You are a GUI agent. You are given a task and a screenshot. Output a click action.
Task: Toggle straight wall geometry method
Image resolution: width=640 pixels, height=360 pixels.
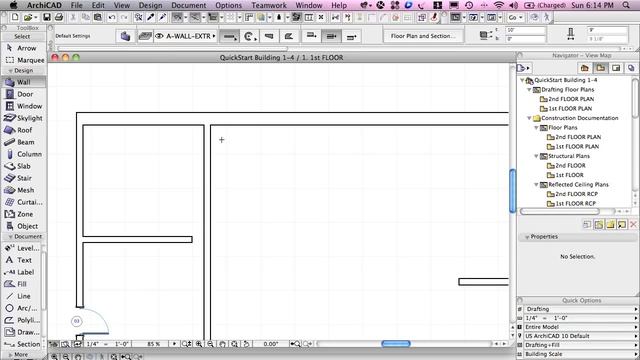tap(229, 36)
